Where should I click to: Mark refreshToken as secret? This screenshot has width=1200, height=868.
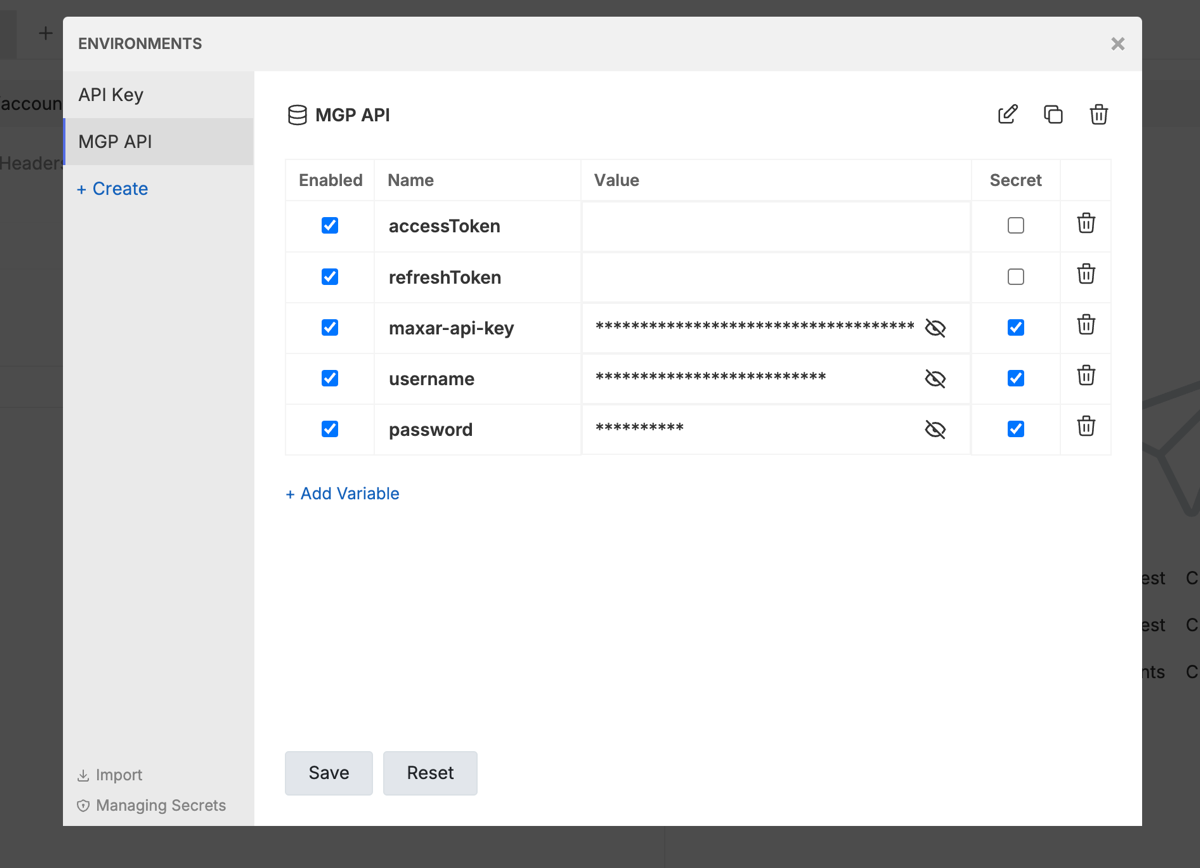[x=1016, y=277]
